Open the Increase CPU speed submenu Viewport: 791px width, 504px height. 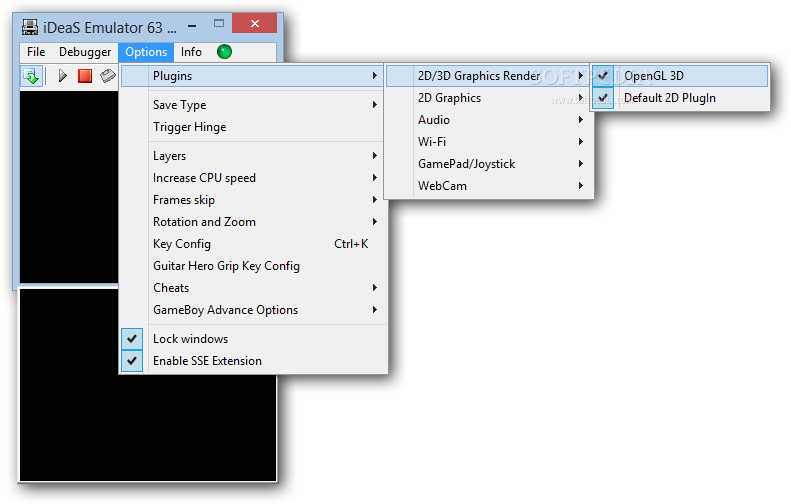coord(252,178)
